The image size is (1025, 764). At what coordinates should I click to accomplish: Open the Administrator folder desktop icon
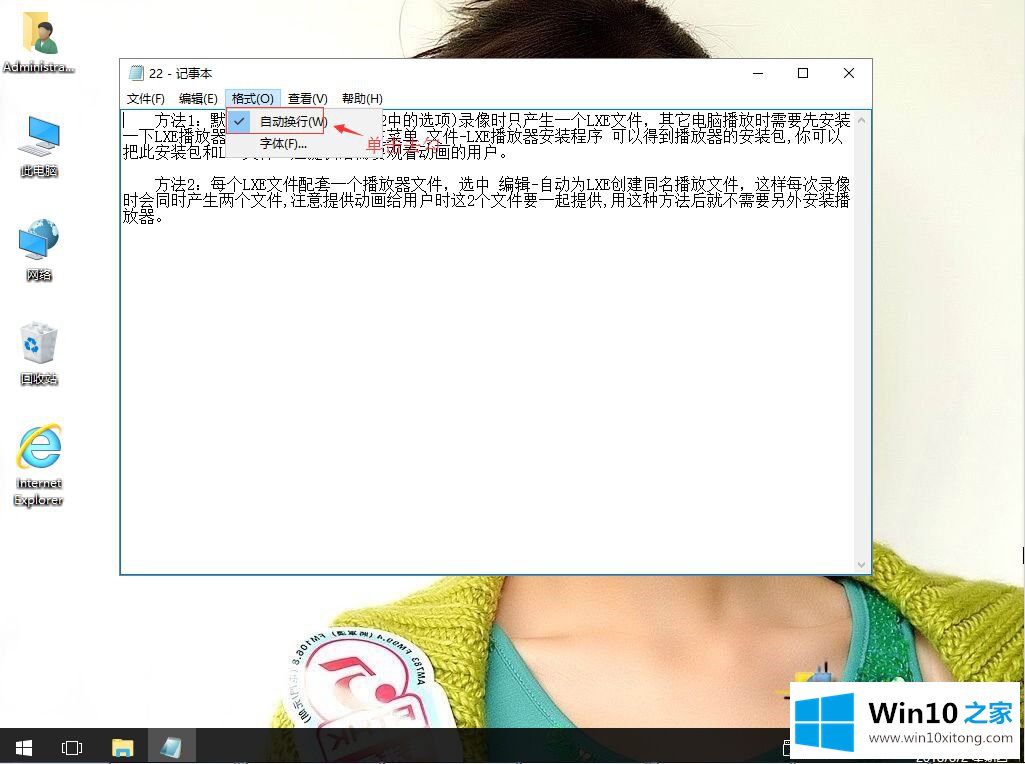pos(39,42)
